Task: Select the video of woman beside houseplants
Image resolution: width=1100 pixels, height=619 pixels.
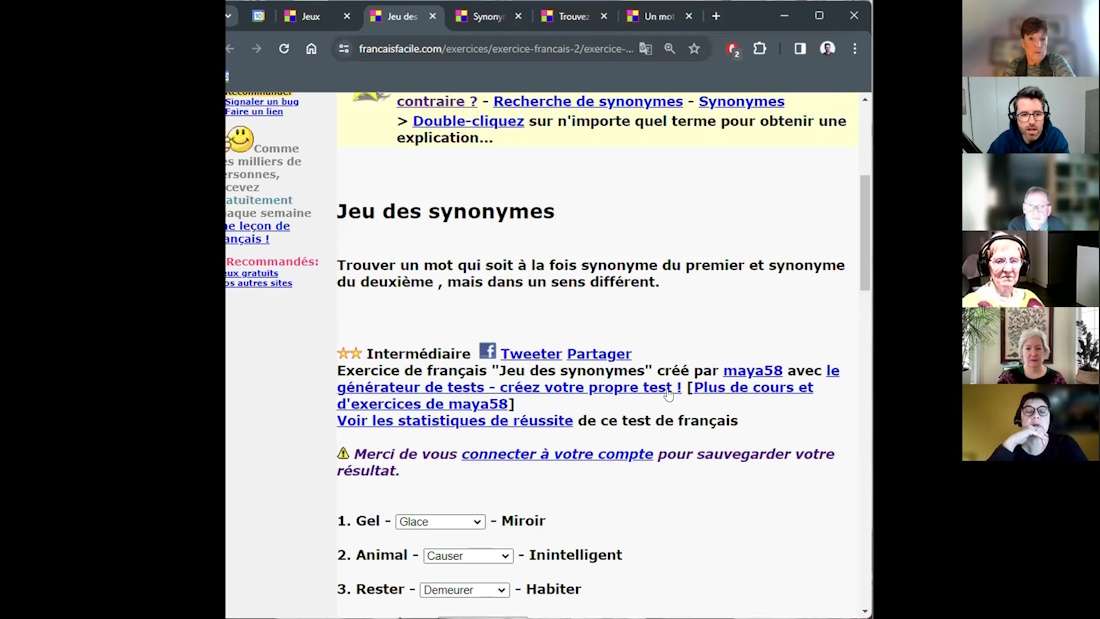Action: [1031, 346]
